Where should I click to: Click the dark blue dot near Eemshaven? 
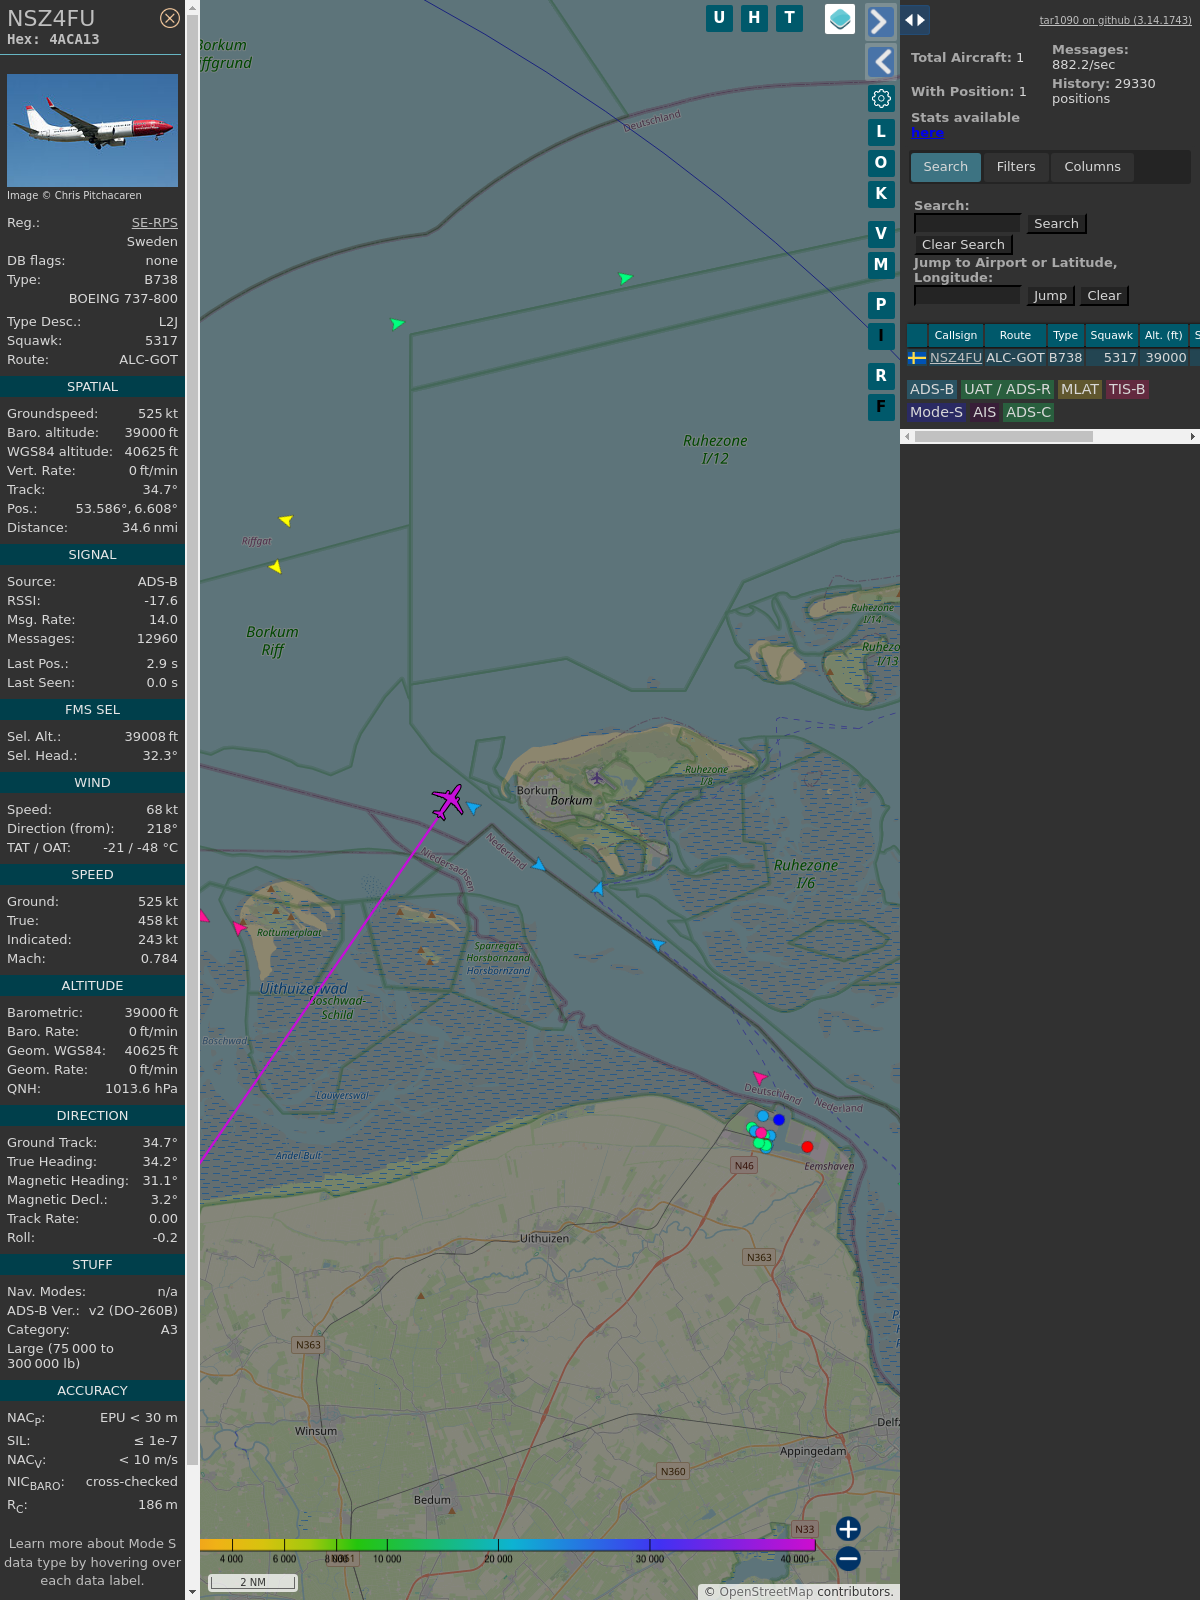coord(778,1120)
